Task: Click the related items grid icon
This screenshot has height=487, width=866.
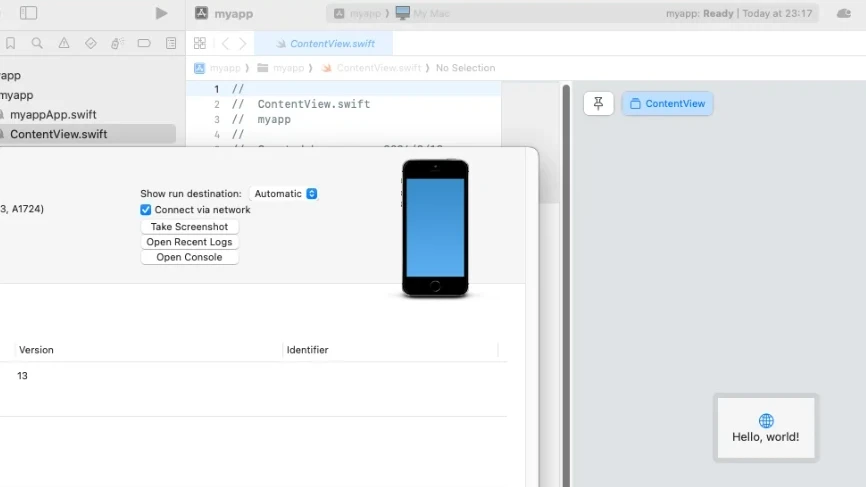Action: (200, 44)
